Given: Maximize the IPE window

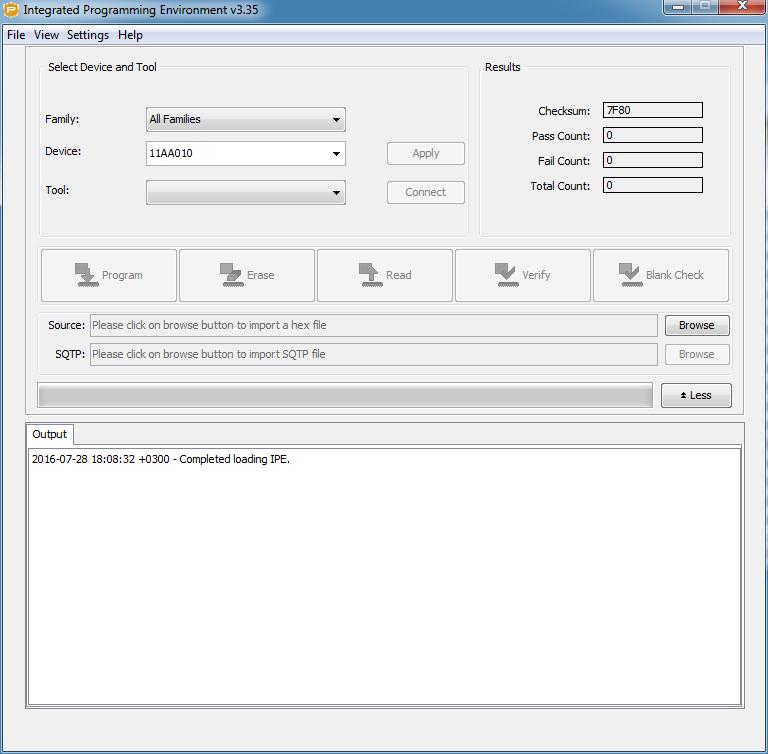Looking at the screenshot, I should [x=705, y=7].
